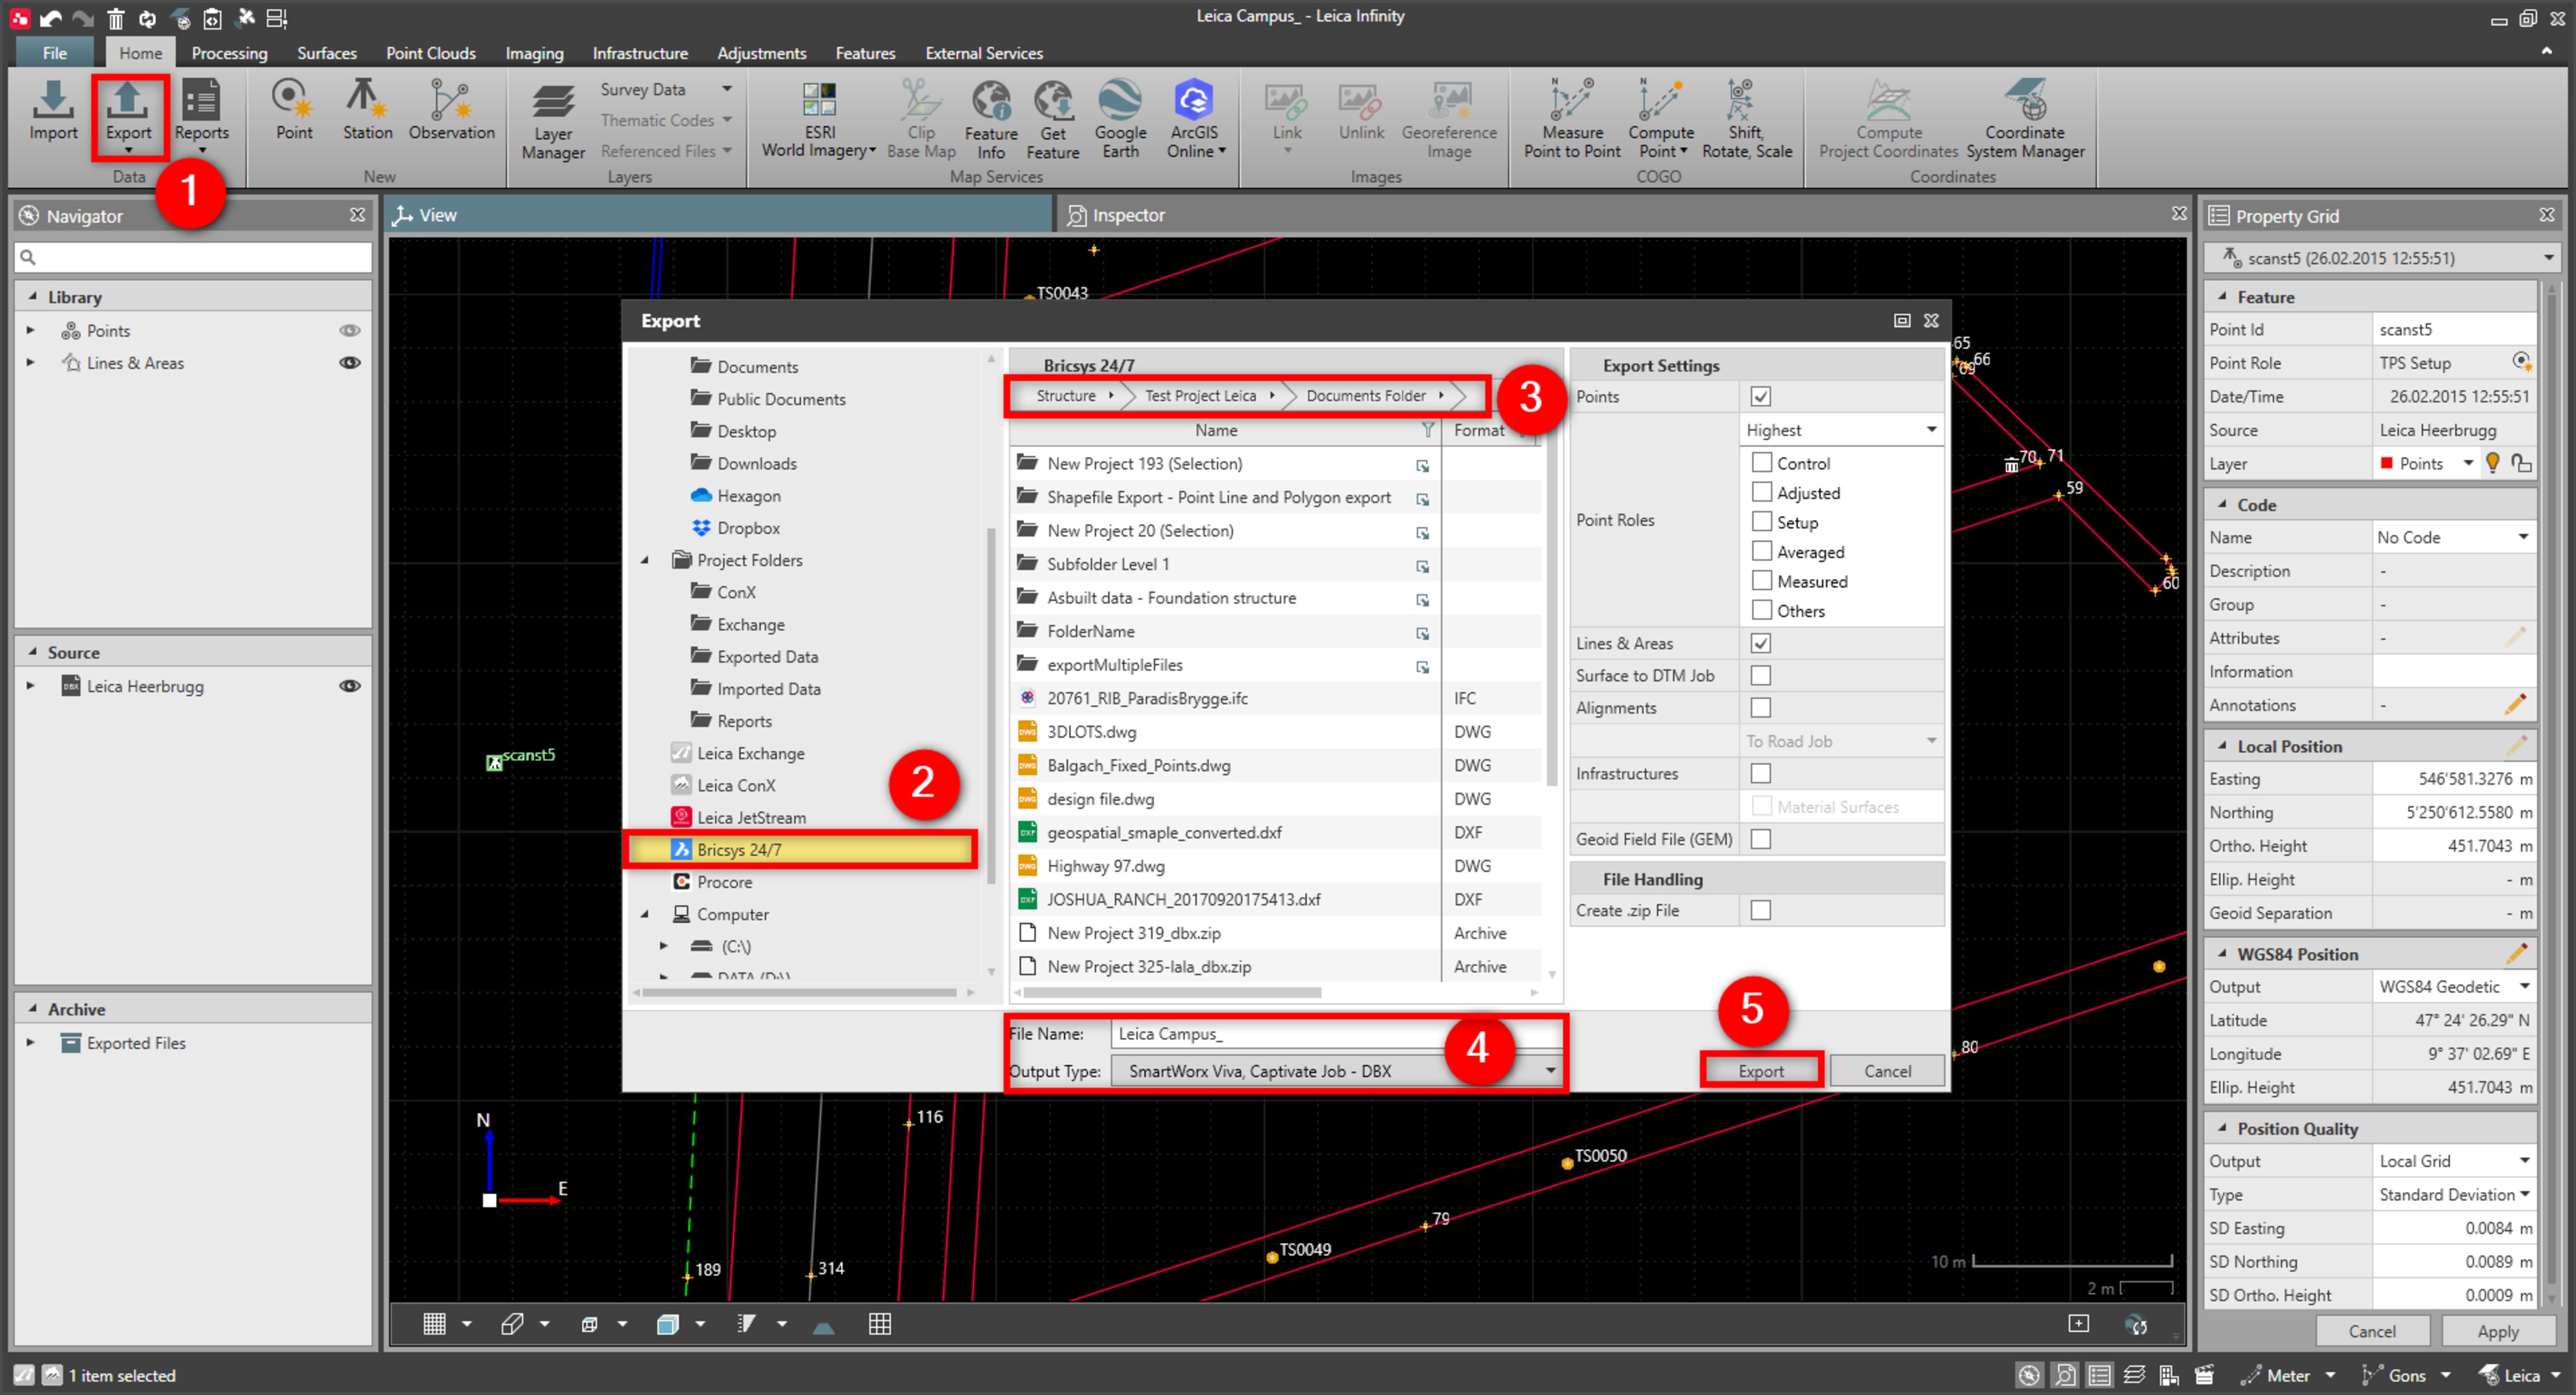Open the Survey Data dropdown

pos(728,89)
